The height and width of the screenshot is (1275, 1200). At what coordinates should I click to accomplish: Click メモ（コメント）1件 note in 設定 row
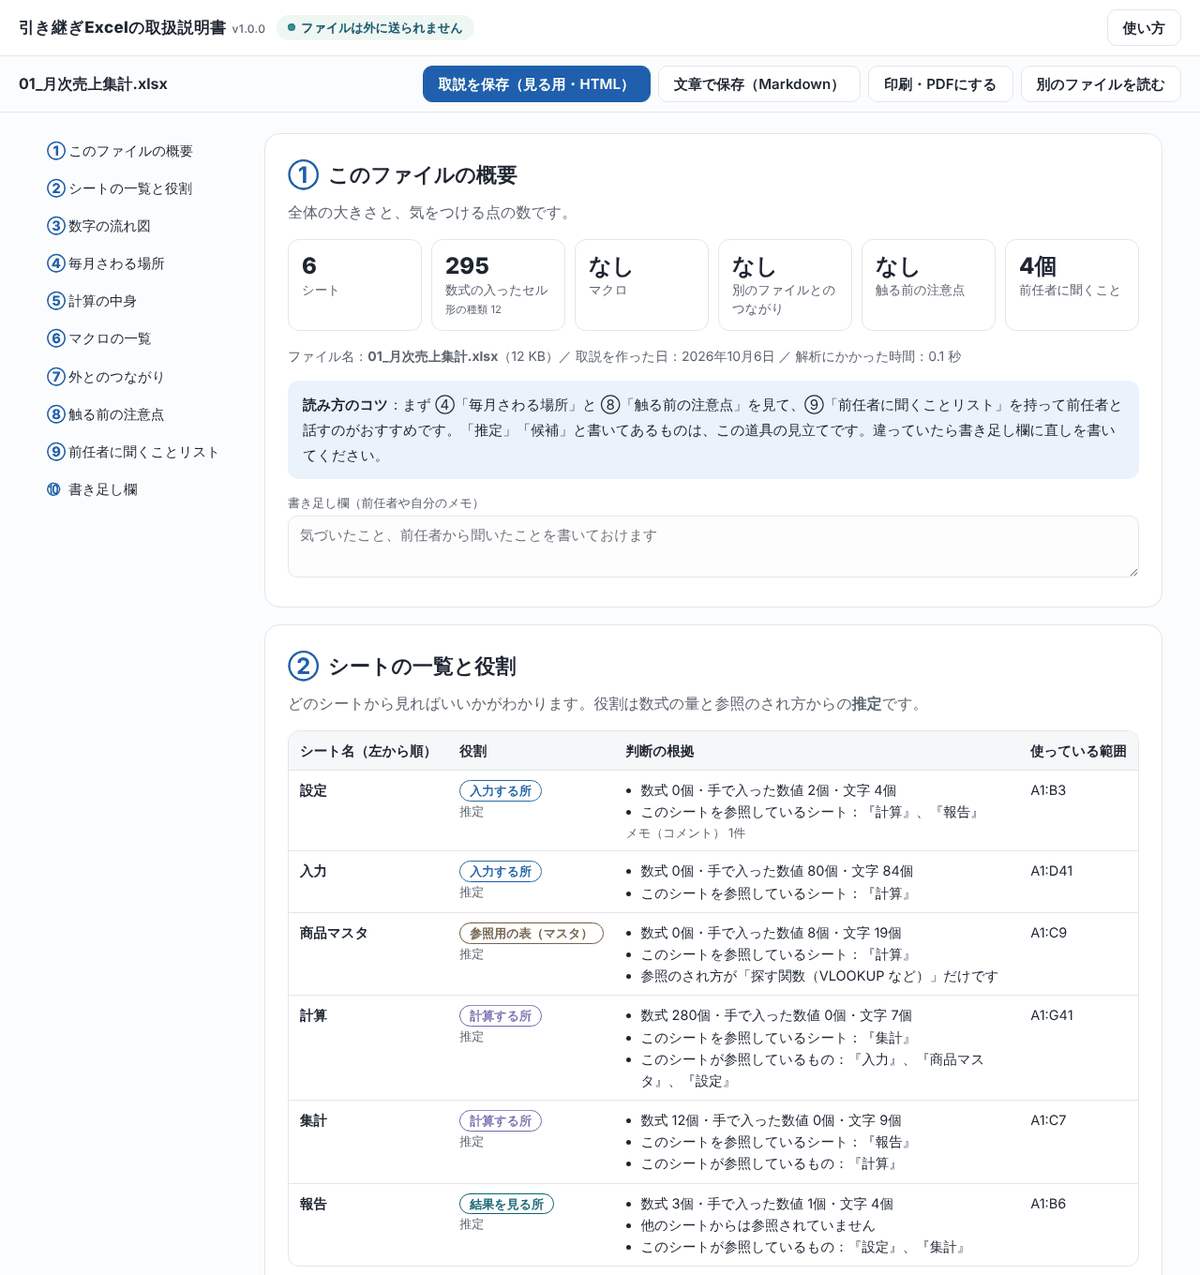coord(685,833)
